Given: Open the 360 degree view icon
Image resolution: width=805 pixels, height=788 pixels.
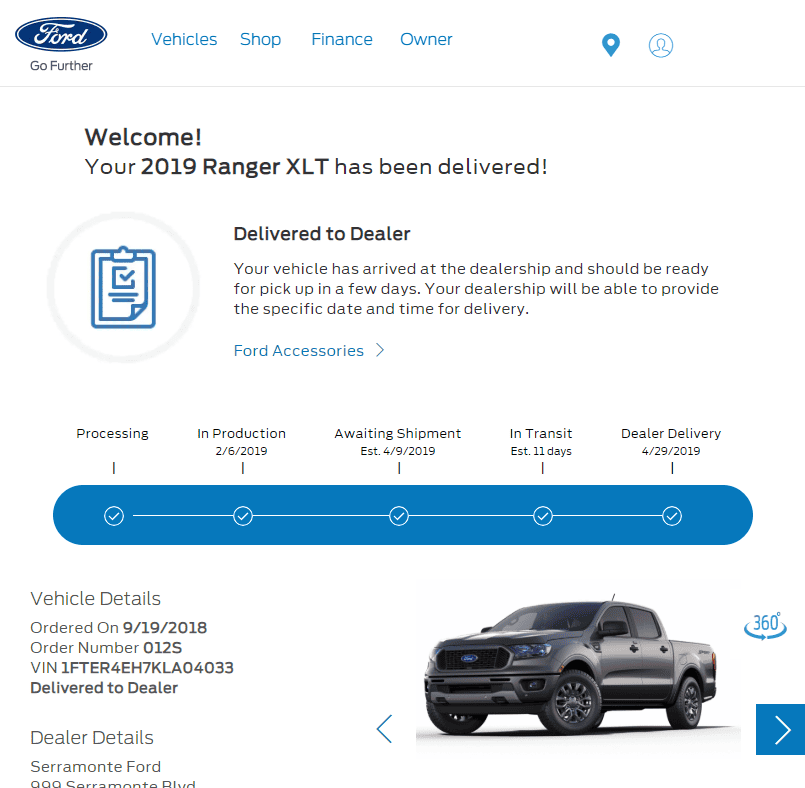Looking at the screenshot, I should [x=765, y=626].
